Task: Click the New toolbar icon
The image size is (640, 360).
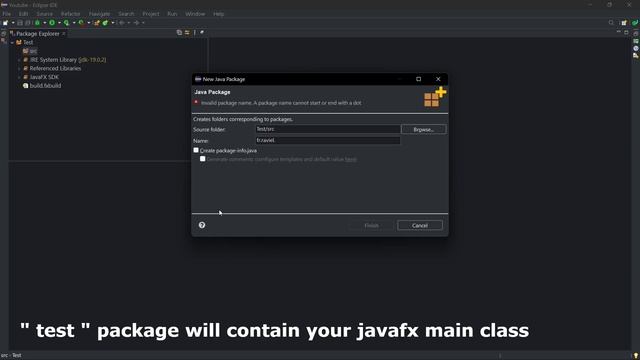Action: [5, 22]
